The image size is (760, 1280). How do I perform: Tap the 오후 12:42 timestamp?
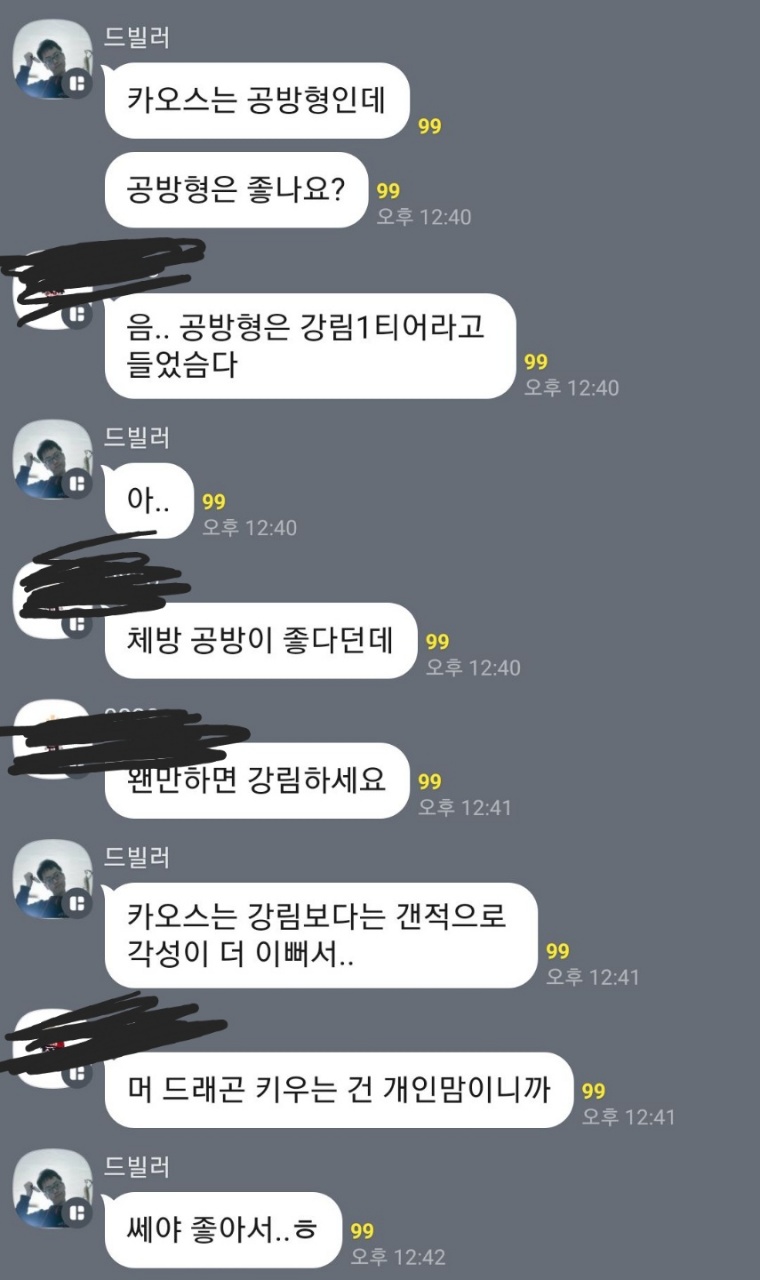(x=398, y=1256)
